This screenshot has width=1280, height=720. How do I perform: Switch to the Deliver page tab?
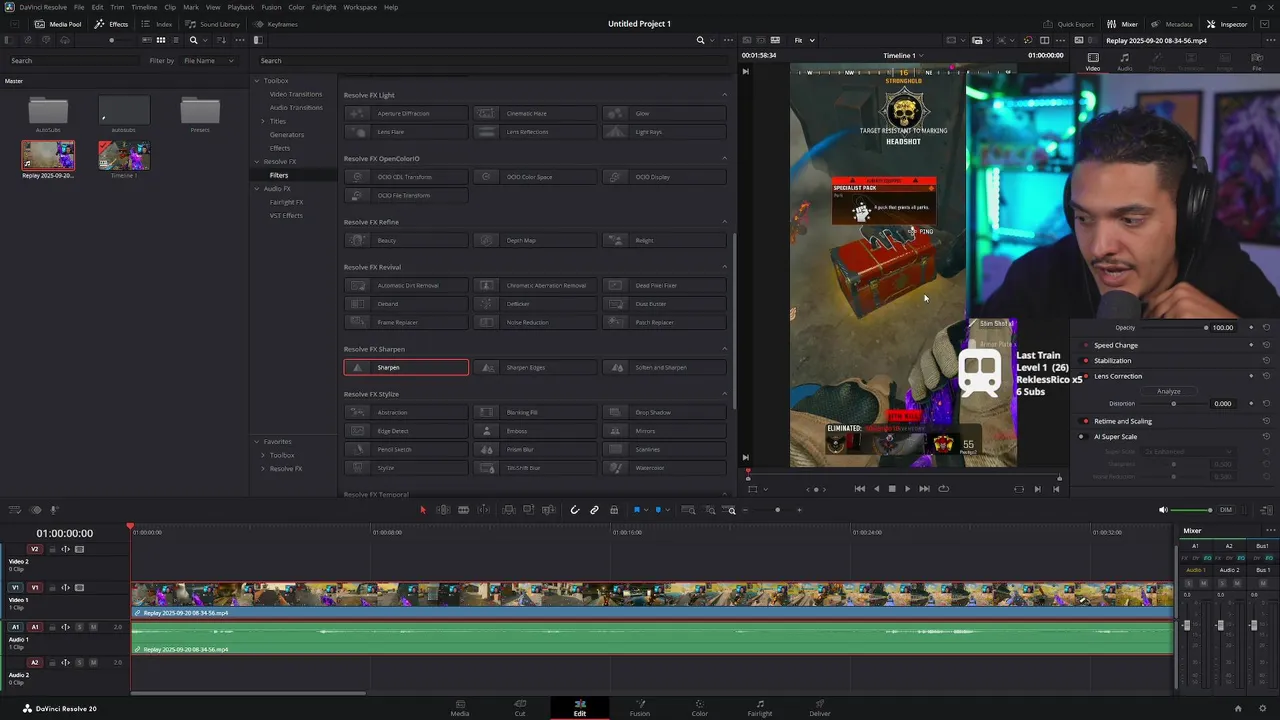pos(820,707)
